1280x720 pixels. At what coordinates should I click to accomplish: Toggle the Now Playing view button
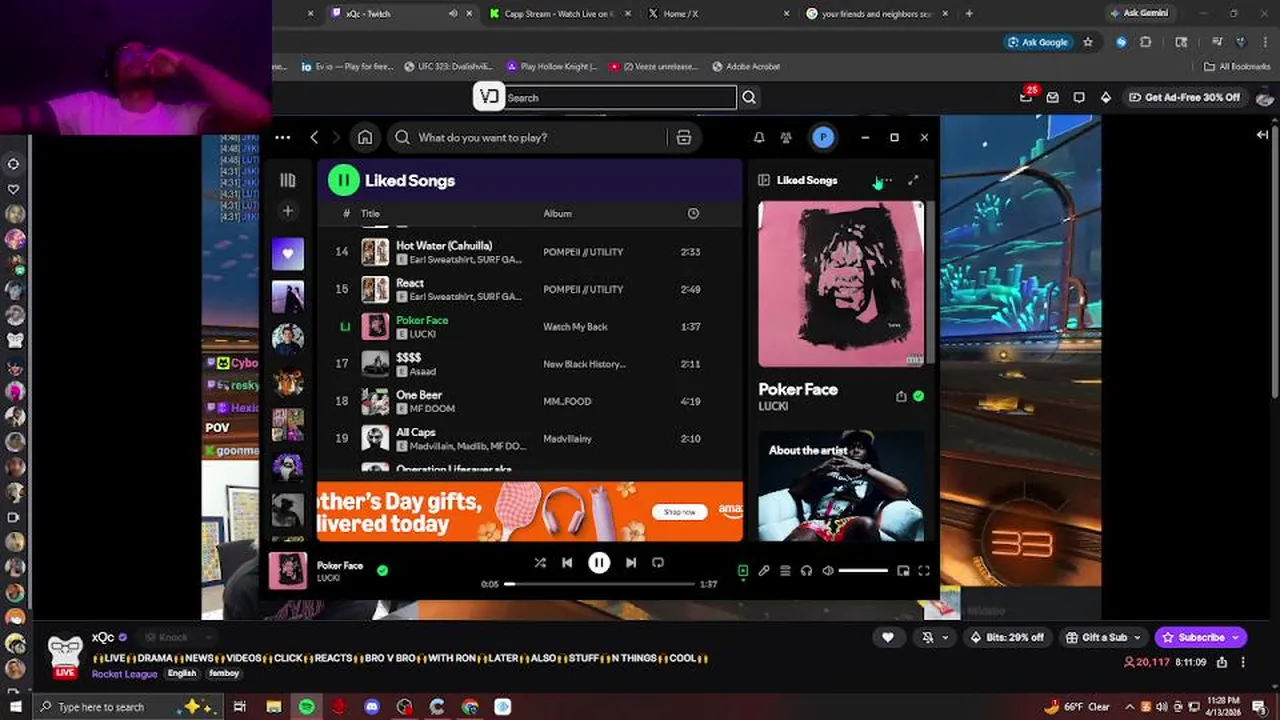coord(743,571)
